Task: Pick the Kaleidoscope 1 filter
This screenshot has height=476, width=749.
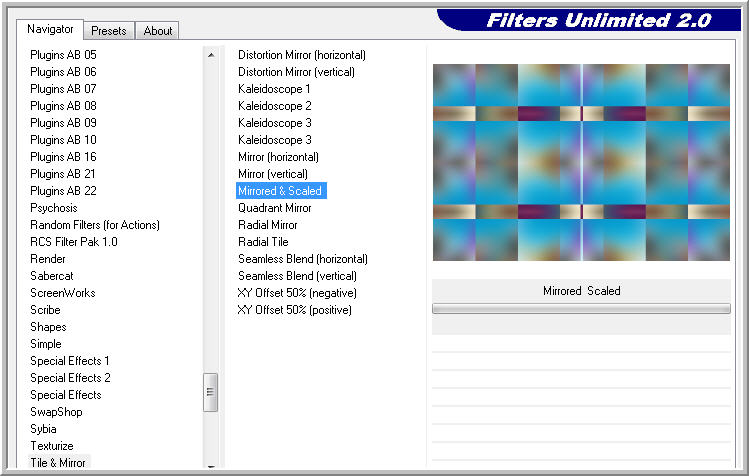Action: 274,89
